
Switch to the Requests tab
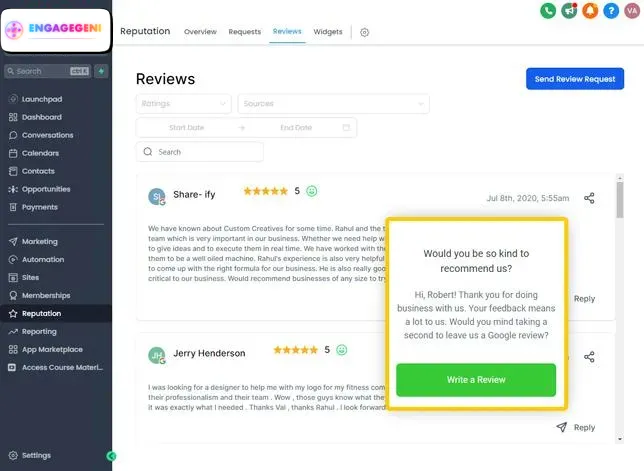coord(244,32)
